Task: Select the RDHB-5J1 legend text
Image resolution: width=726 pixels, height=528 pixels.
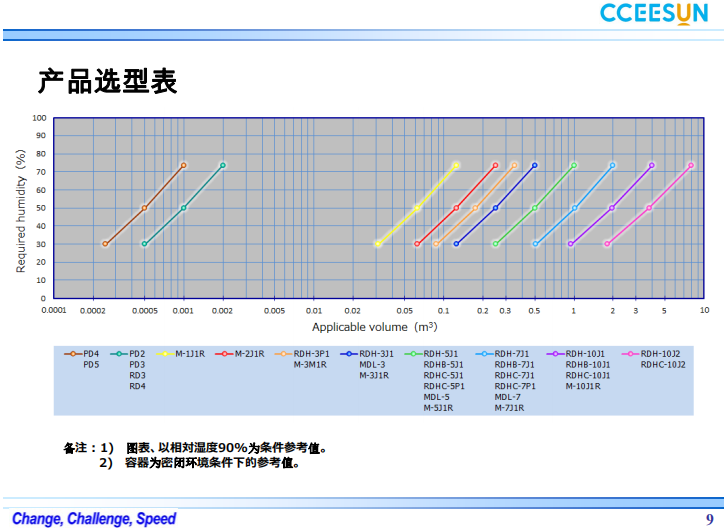Action: (x=443, y=365)
